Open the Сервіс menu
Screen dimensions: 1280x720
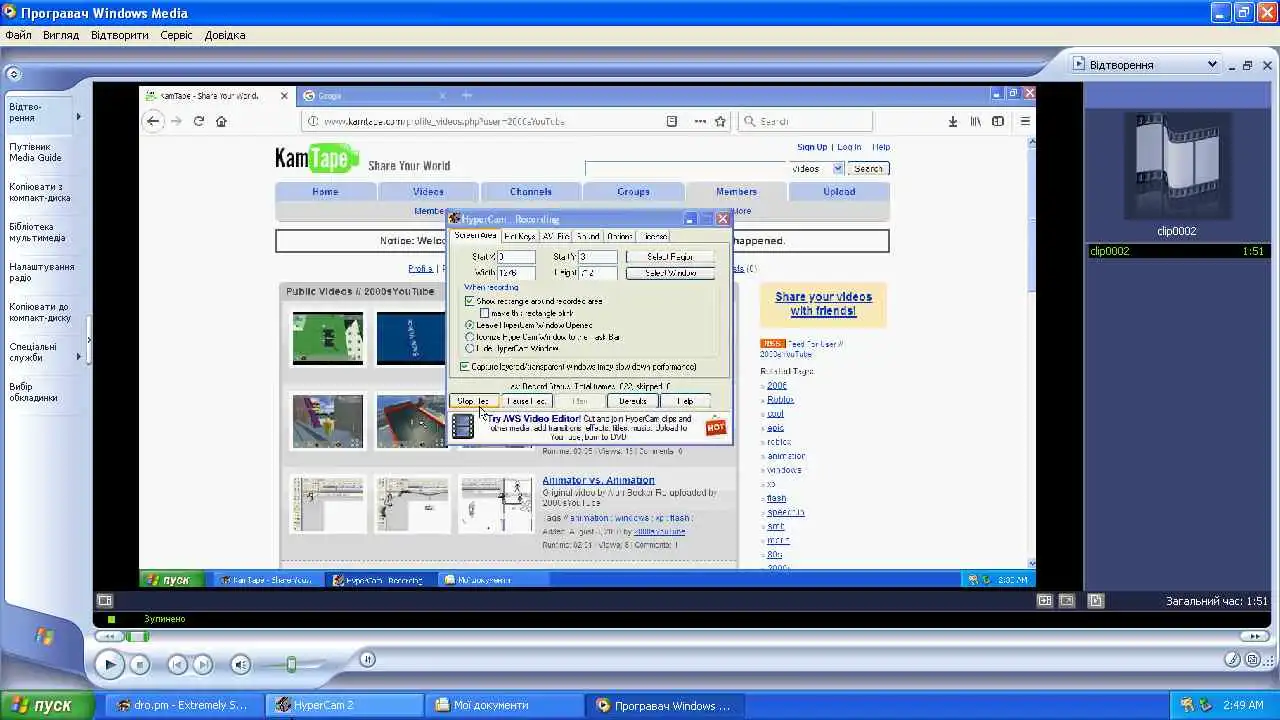176,35
